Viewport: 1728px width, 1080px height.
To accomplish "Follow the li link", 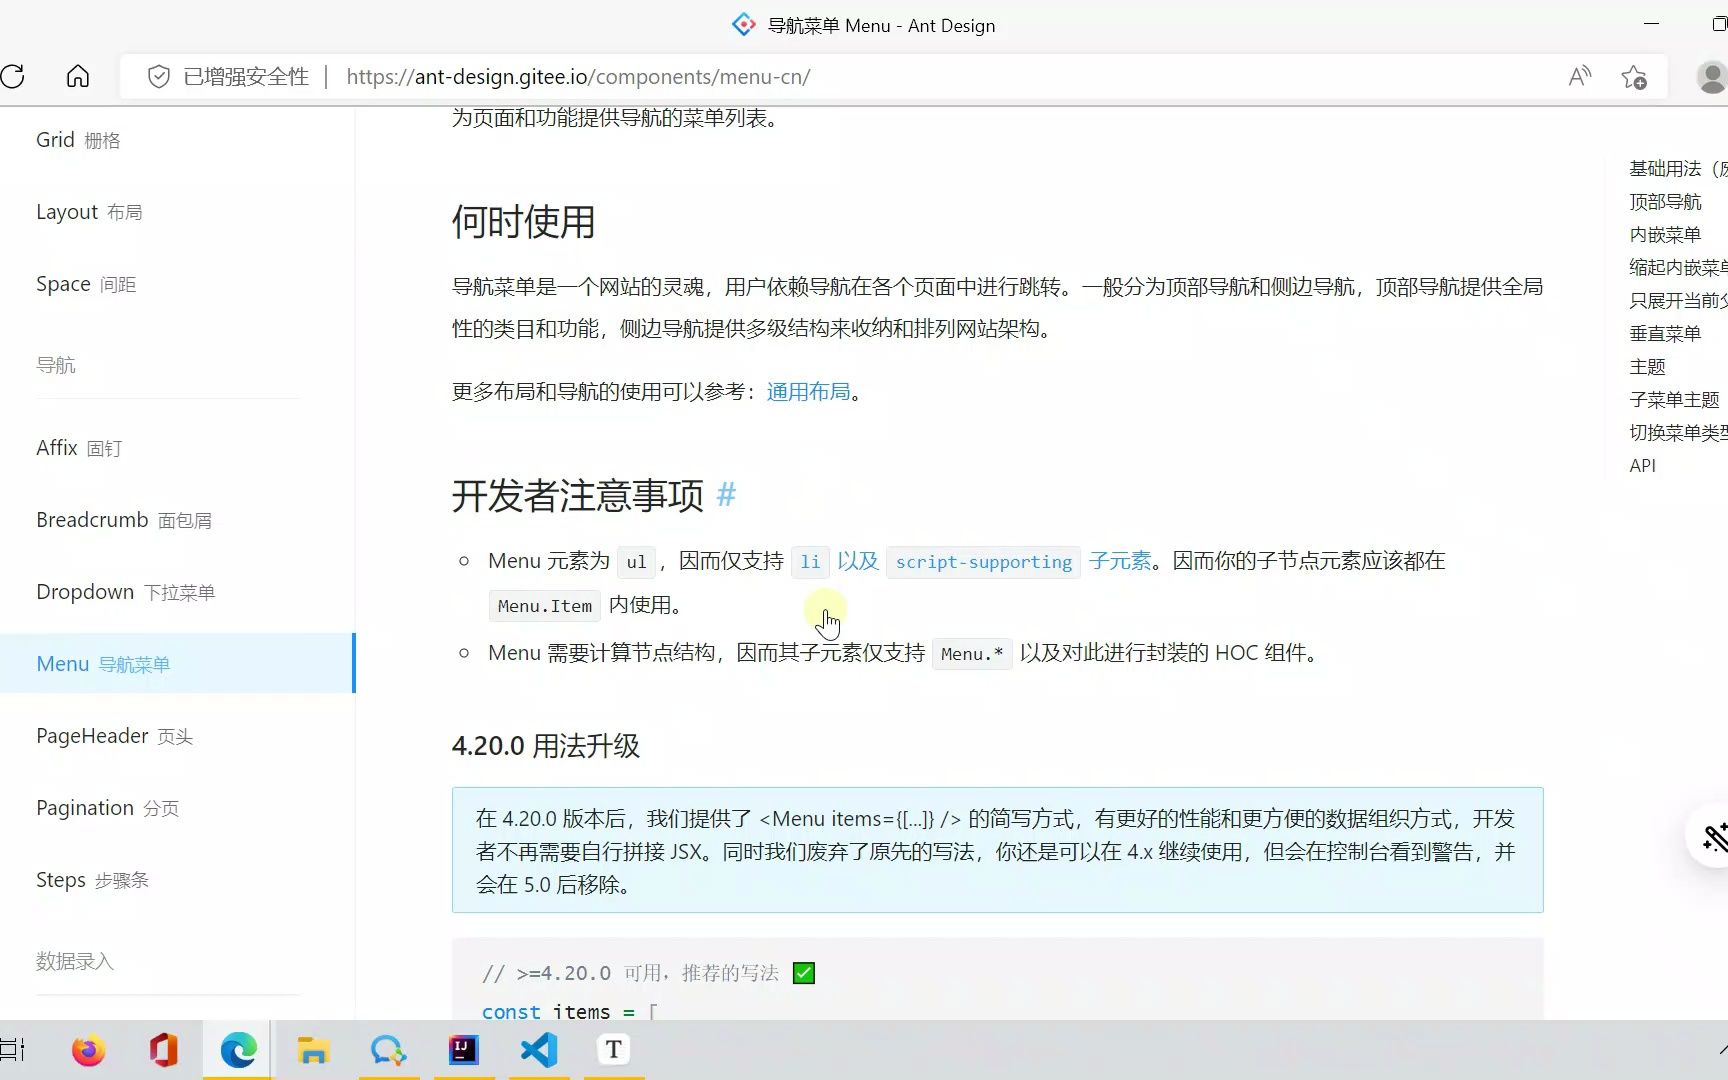I will [x=810, y=562].
